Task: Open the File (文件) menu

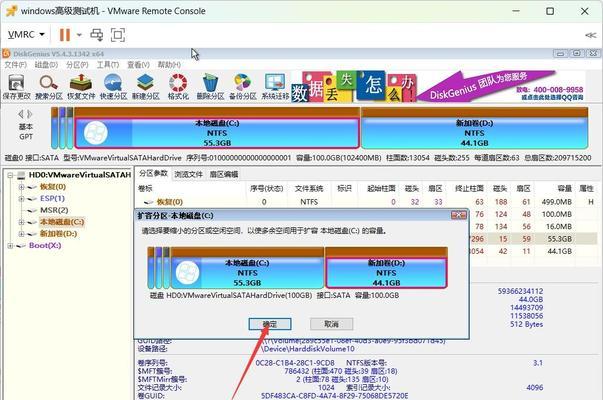Action: tap(15, 65)
